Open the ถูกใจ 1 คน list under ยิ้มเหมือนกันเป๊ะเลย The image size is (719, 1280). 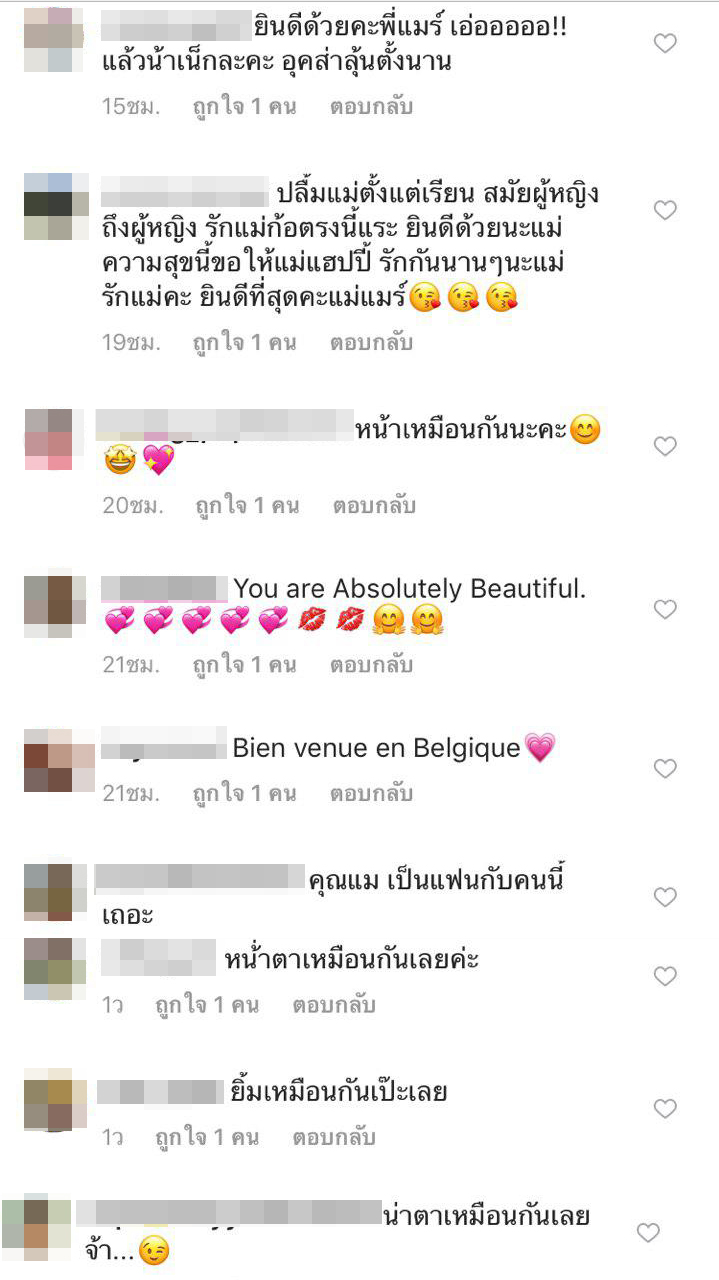point(207,1137)
